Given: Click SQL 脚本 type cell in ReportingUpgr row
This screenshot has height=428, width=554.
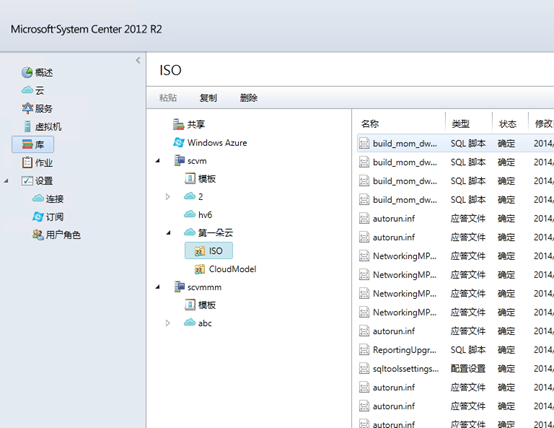Looking at the screenshot, I should (468, 350).
